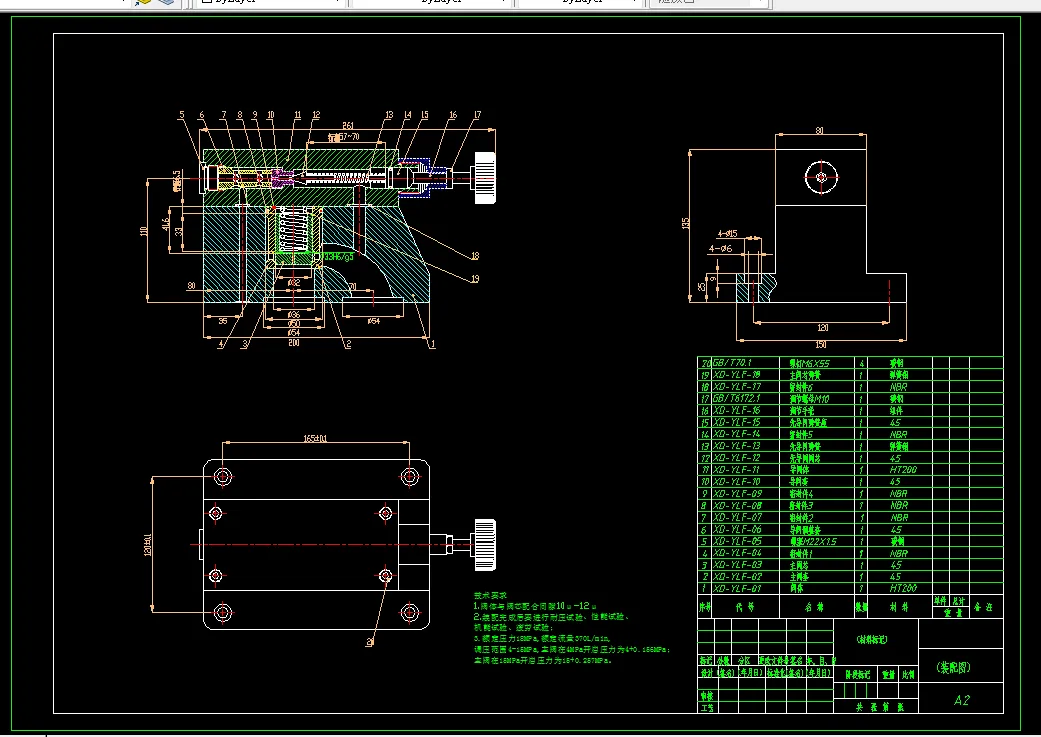Click the bottom-right mounting hole in plan view

409,612
